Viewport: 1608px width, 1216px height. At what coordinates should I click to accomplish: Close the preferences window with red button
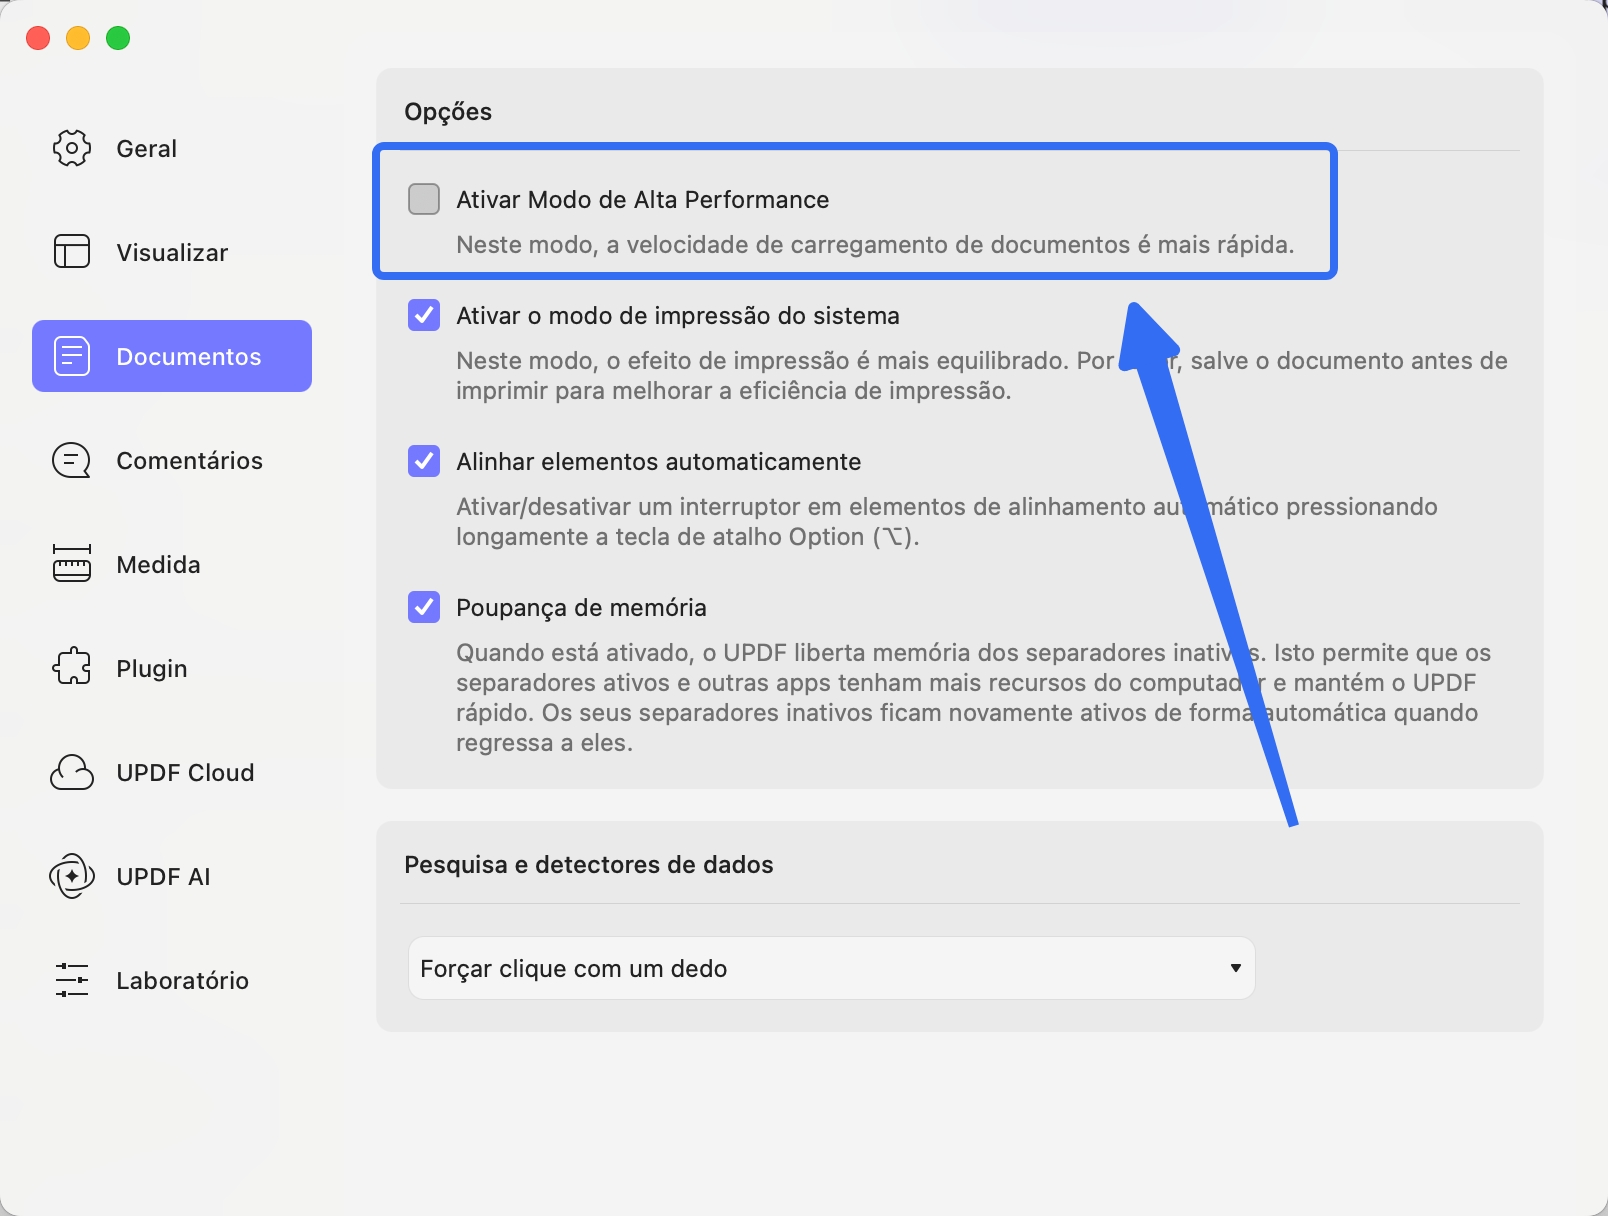pyautogui.click(x=38, y=38)
